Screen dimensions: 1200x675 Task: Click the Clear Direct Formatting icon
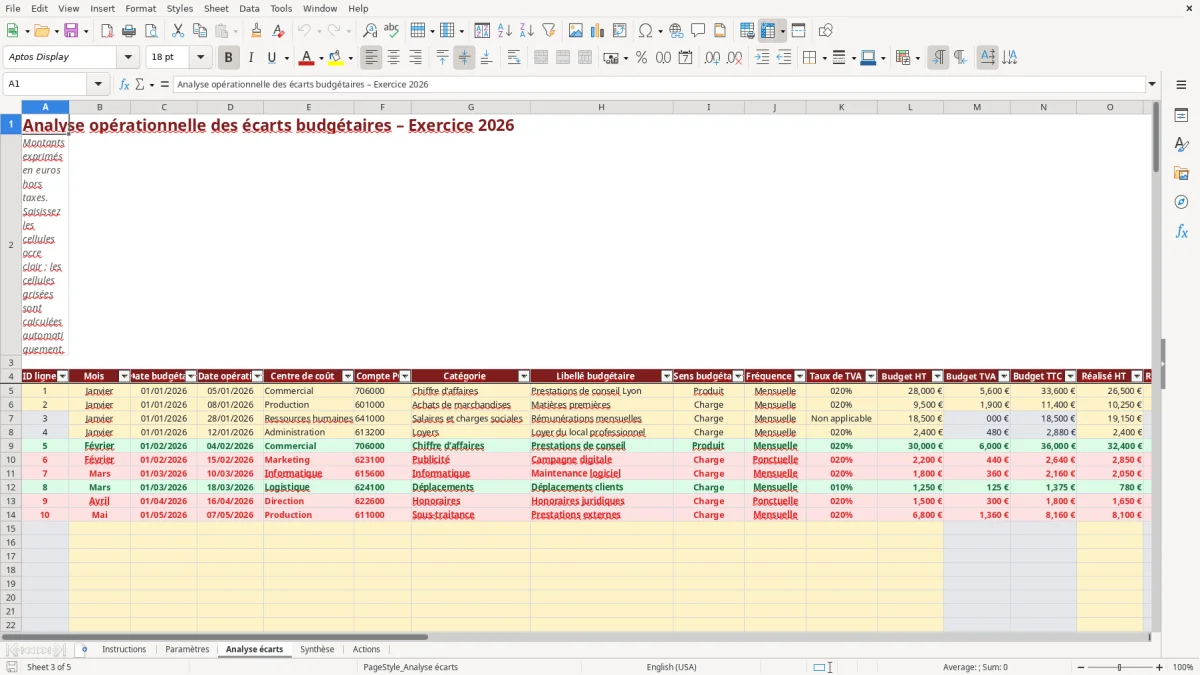[278, 31]
